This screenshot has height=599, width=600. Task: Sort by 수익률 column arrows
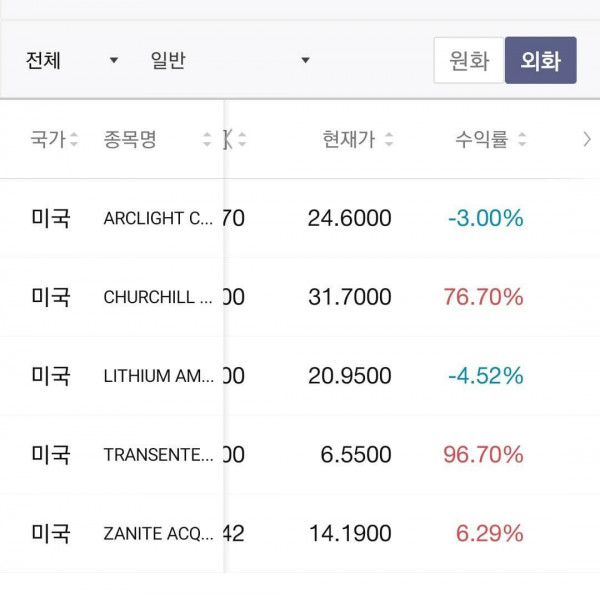[522, 139]
